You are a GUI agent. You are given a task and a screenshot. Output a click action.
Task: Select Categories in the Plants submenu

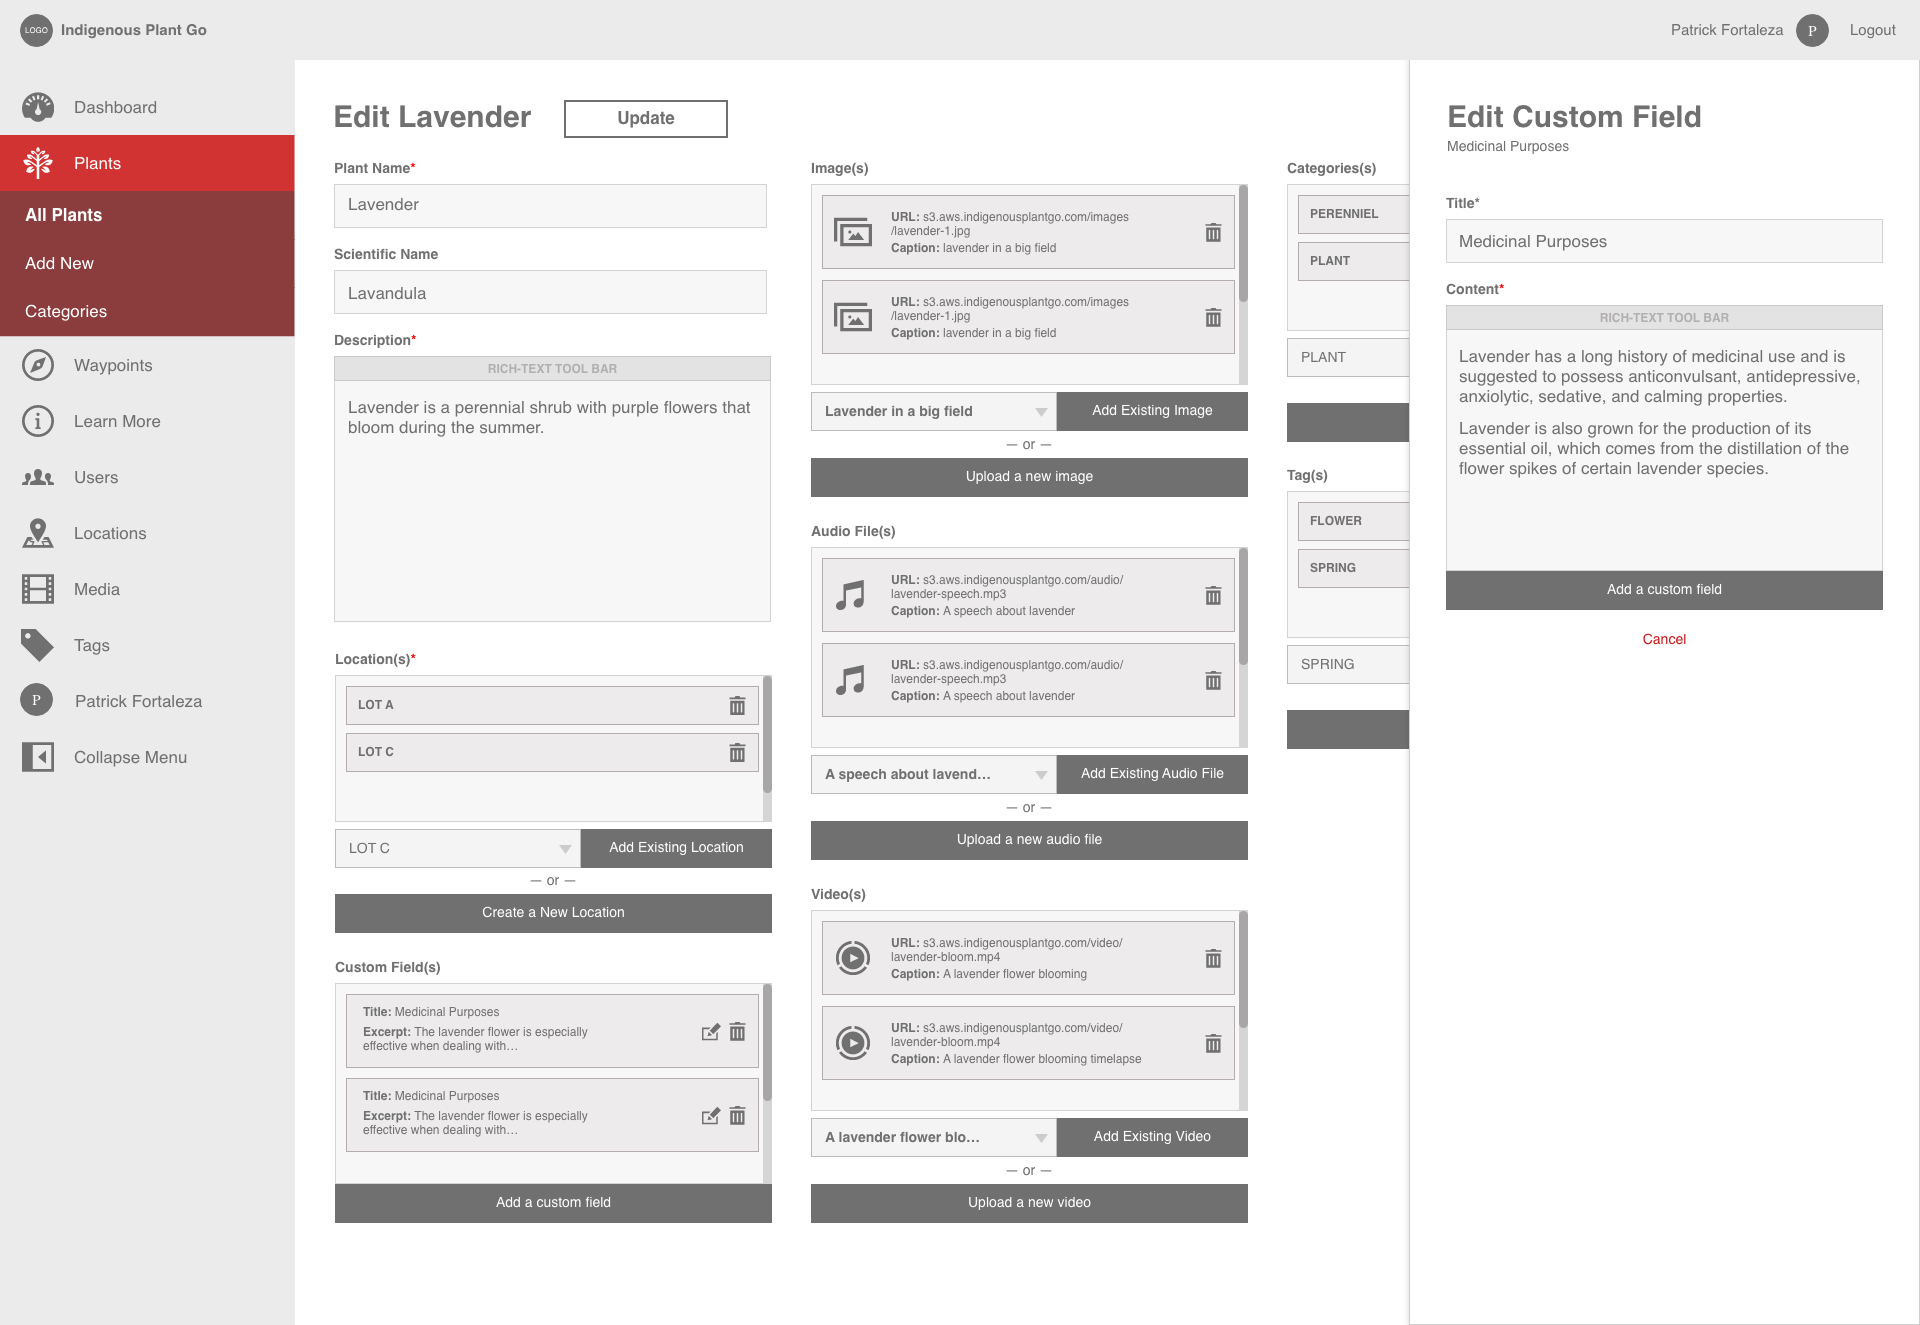66,311
